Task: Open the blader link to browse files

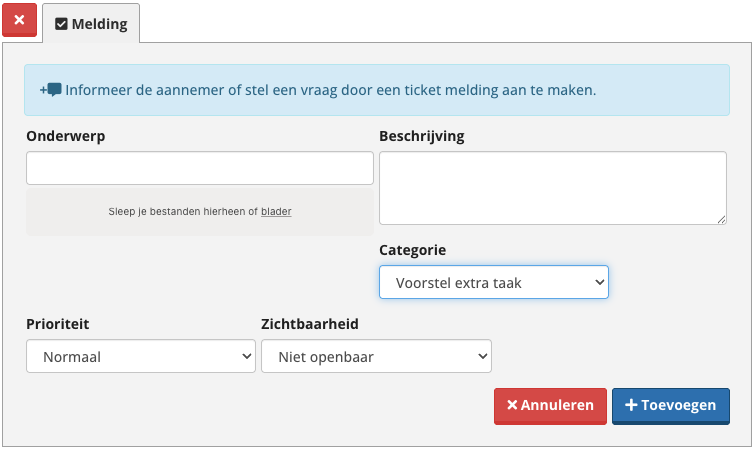Action: [276, 212]
